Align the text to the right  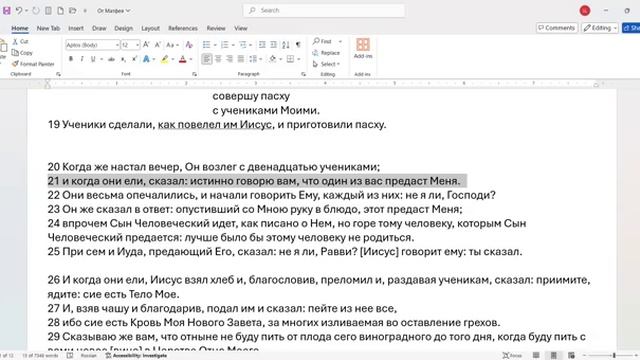[x=230, y=59]
